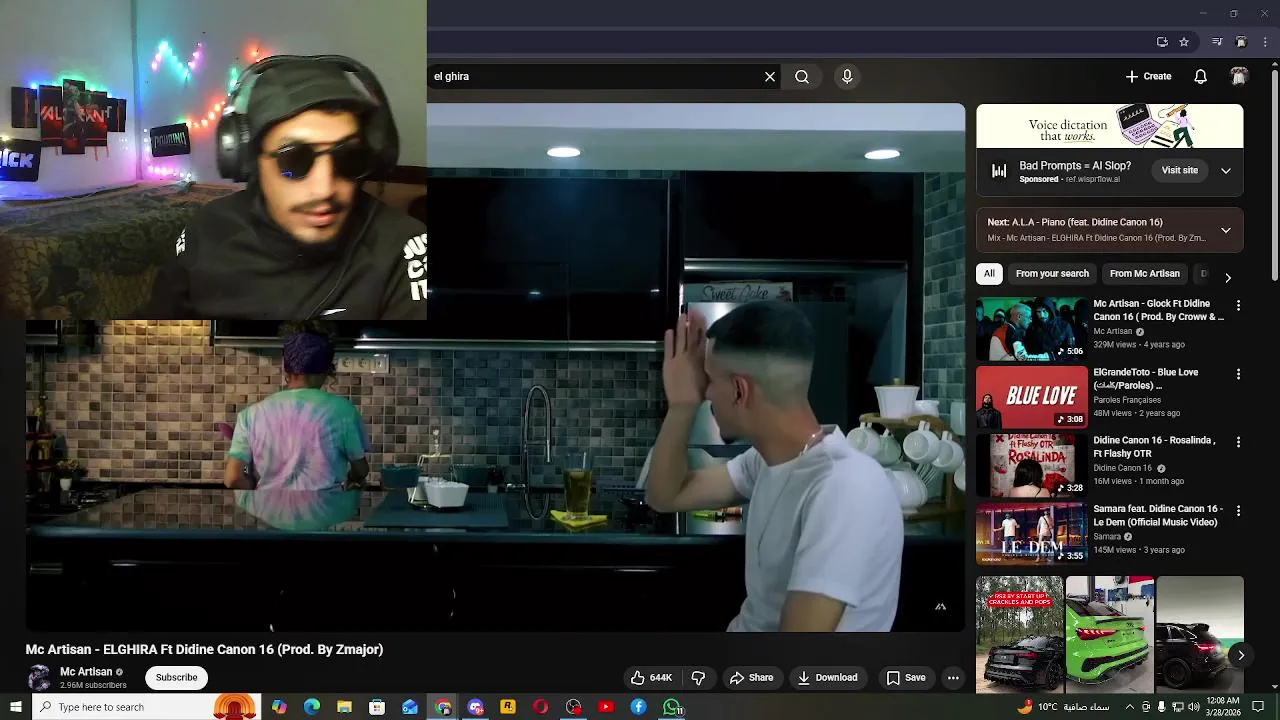Screen dimensions: 1280x720
Task: Open Chrome profile avatar in toolbar
Action: 1241,42
